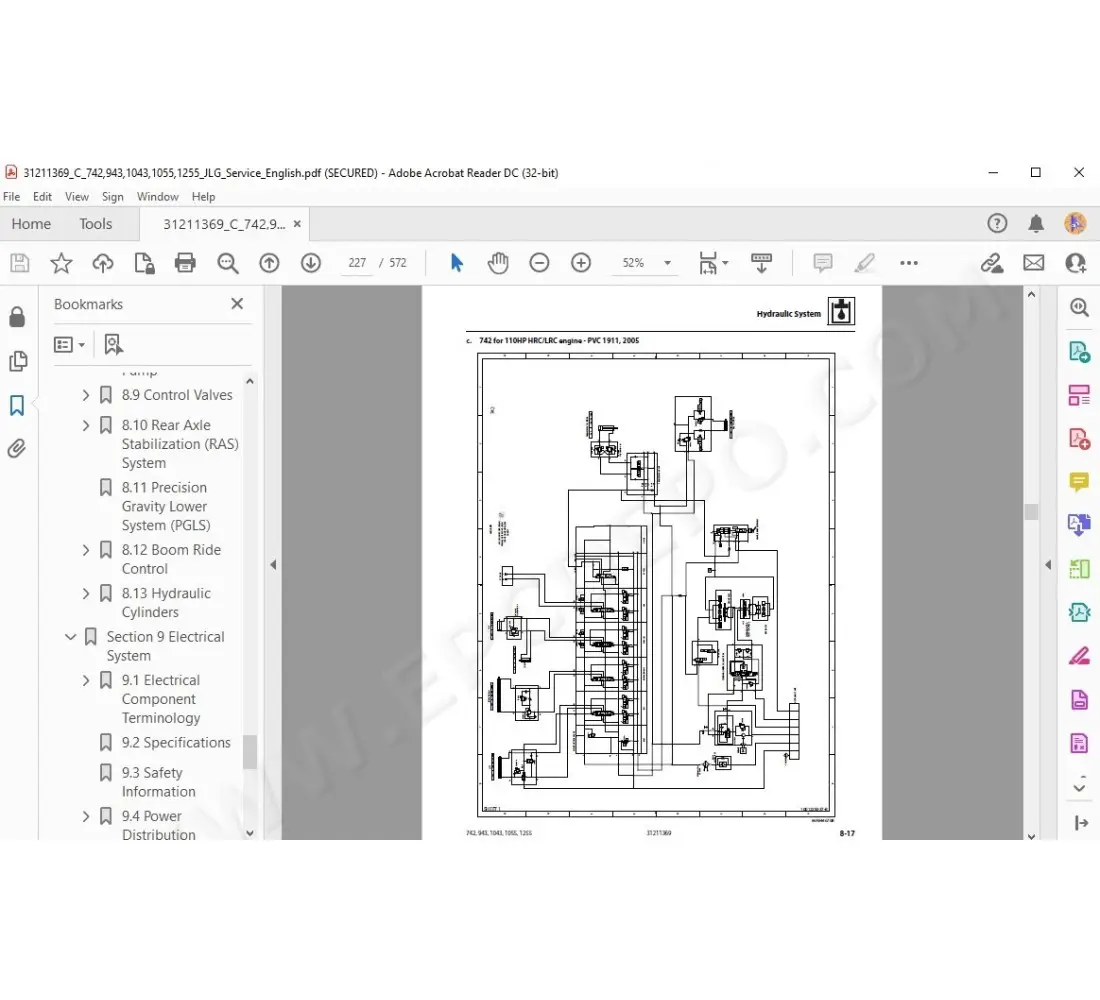The image size is (1100, 1000).
Task: Switch to the Tools tab
Action: pyautogui.click(x=96, y=224)
